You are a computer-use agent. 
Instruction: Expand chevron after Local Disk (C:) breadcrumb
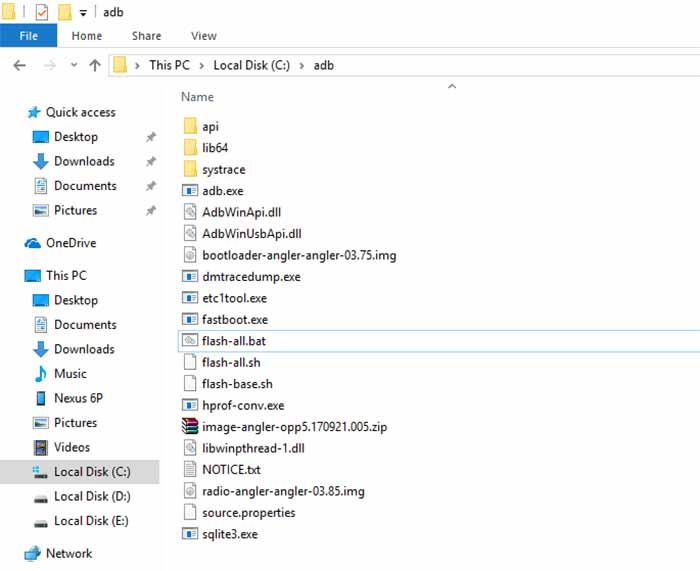tap(302, 66)
